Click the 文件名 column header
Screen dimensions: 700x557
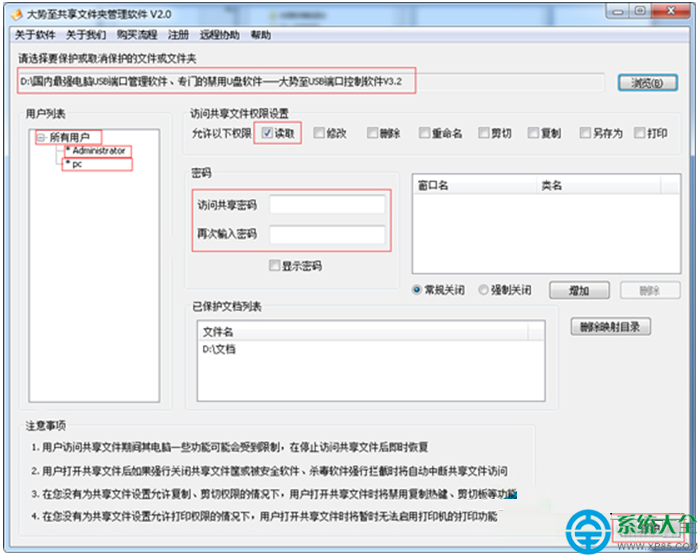click(x=362, y=332)
